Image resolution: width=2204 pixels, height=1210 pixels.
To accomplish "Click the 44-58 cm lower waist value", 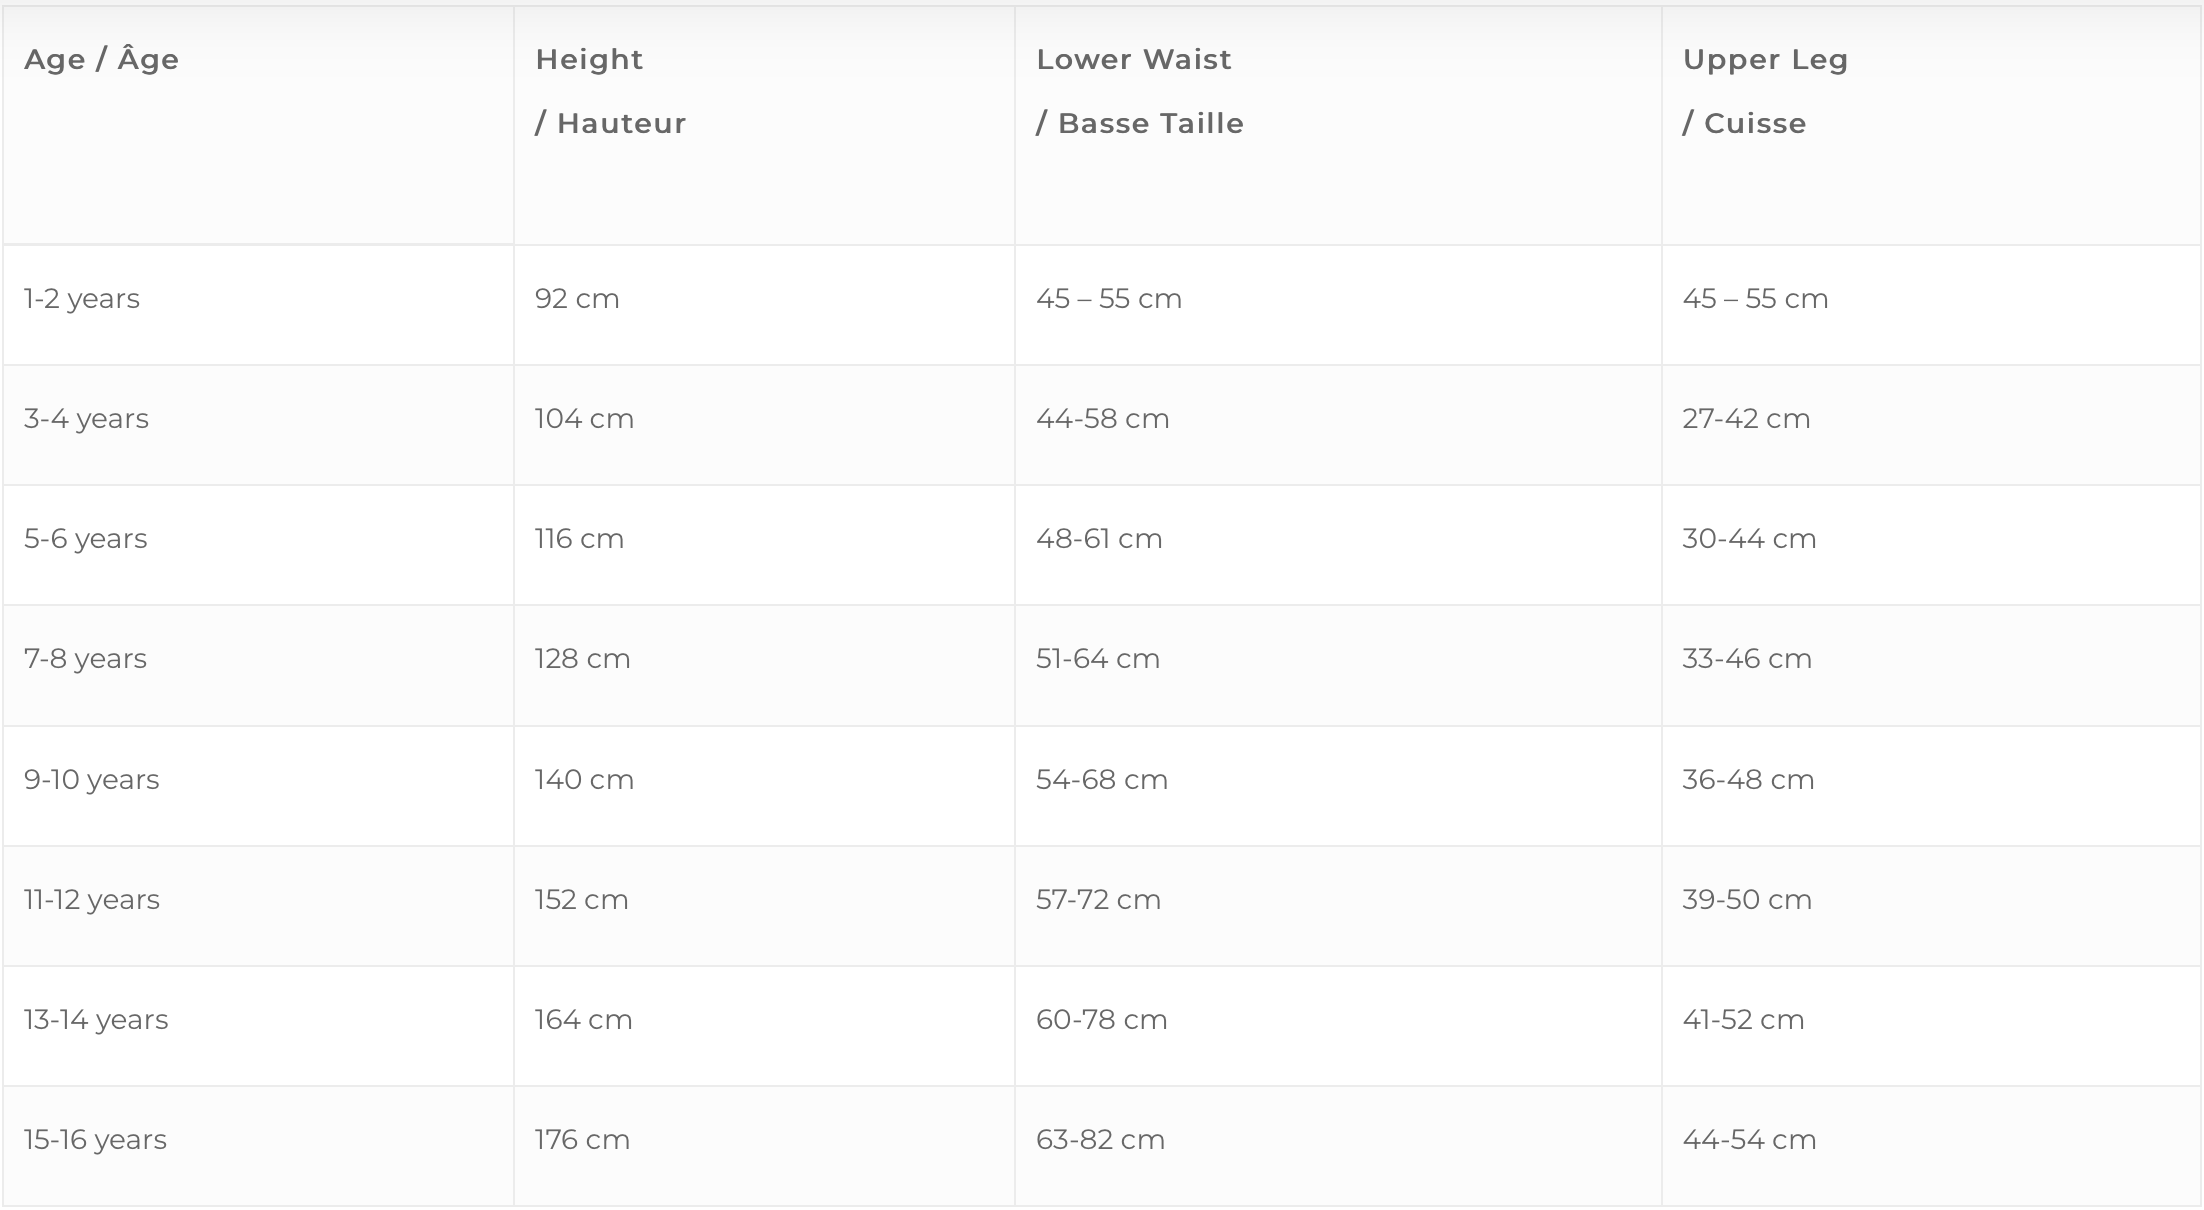I will pos(1102,419).
